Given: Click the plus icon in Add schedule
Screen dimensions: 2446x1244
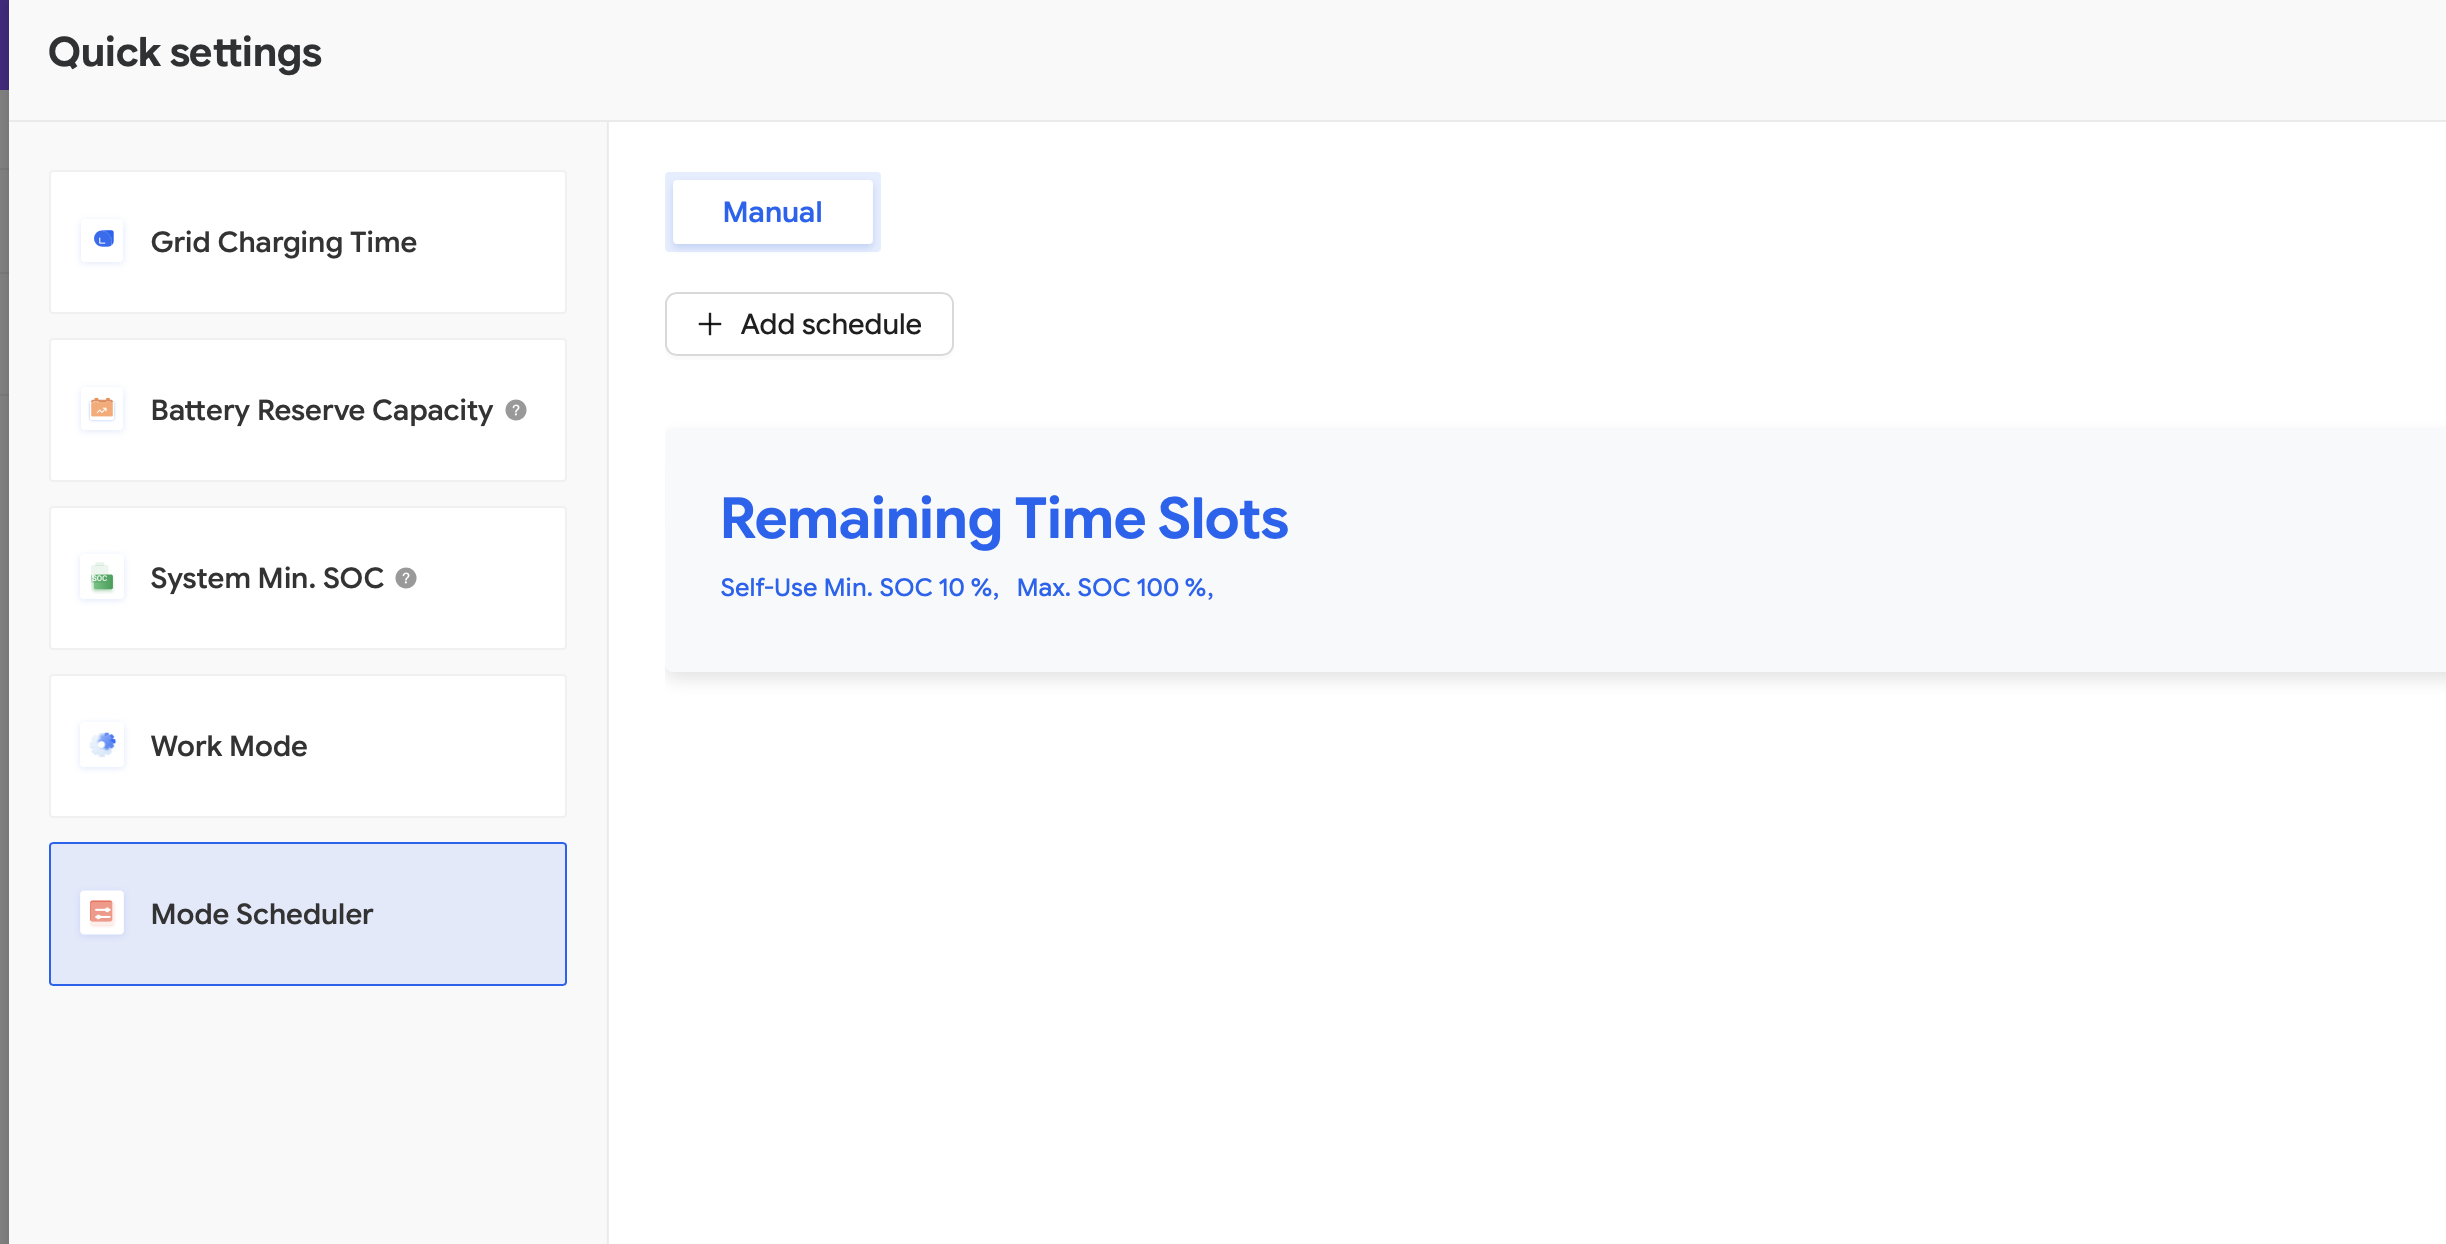Looking at the screenshot, I should 710,324.
